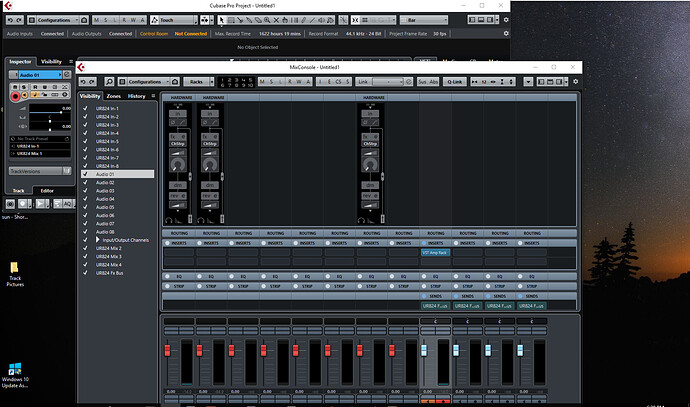Screen dimensions: 690x407
Task: Click Undo in the Cubase project toolbar
Action: [x=10, y=20]
